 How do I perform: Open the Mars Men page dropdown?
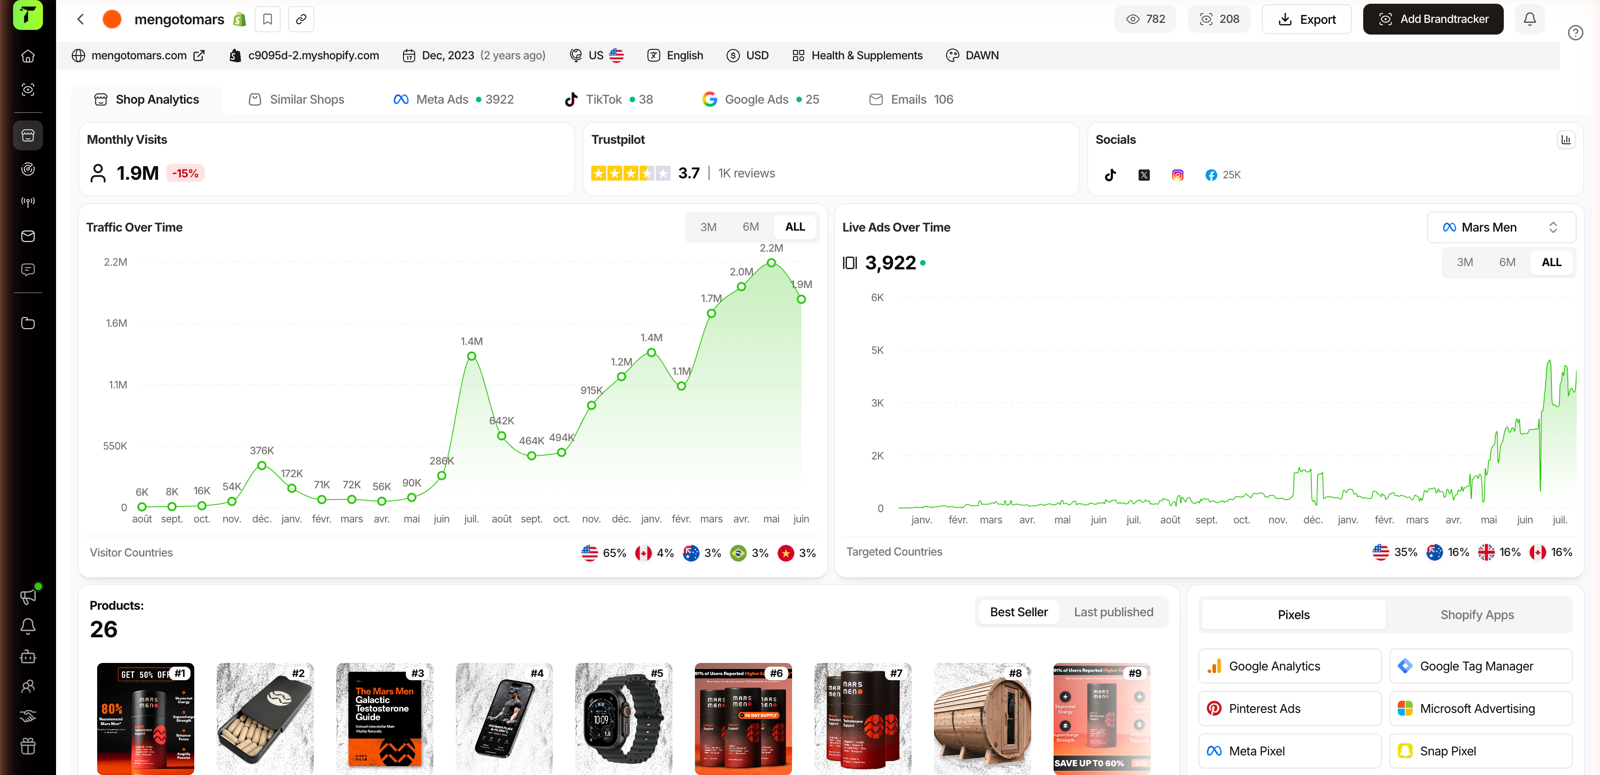pos(1501,227)
